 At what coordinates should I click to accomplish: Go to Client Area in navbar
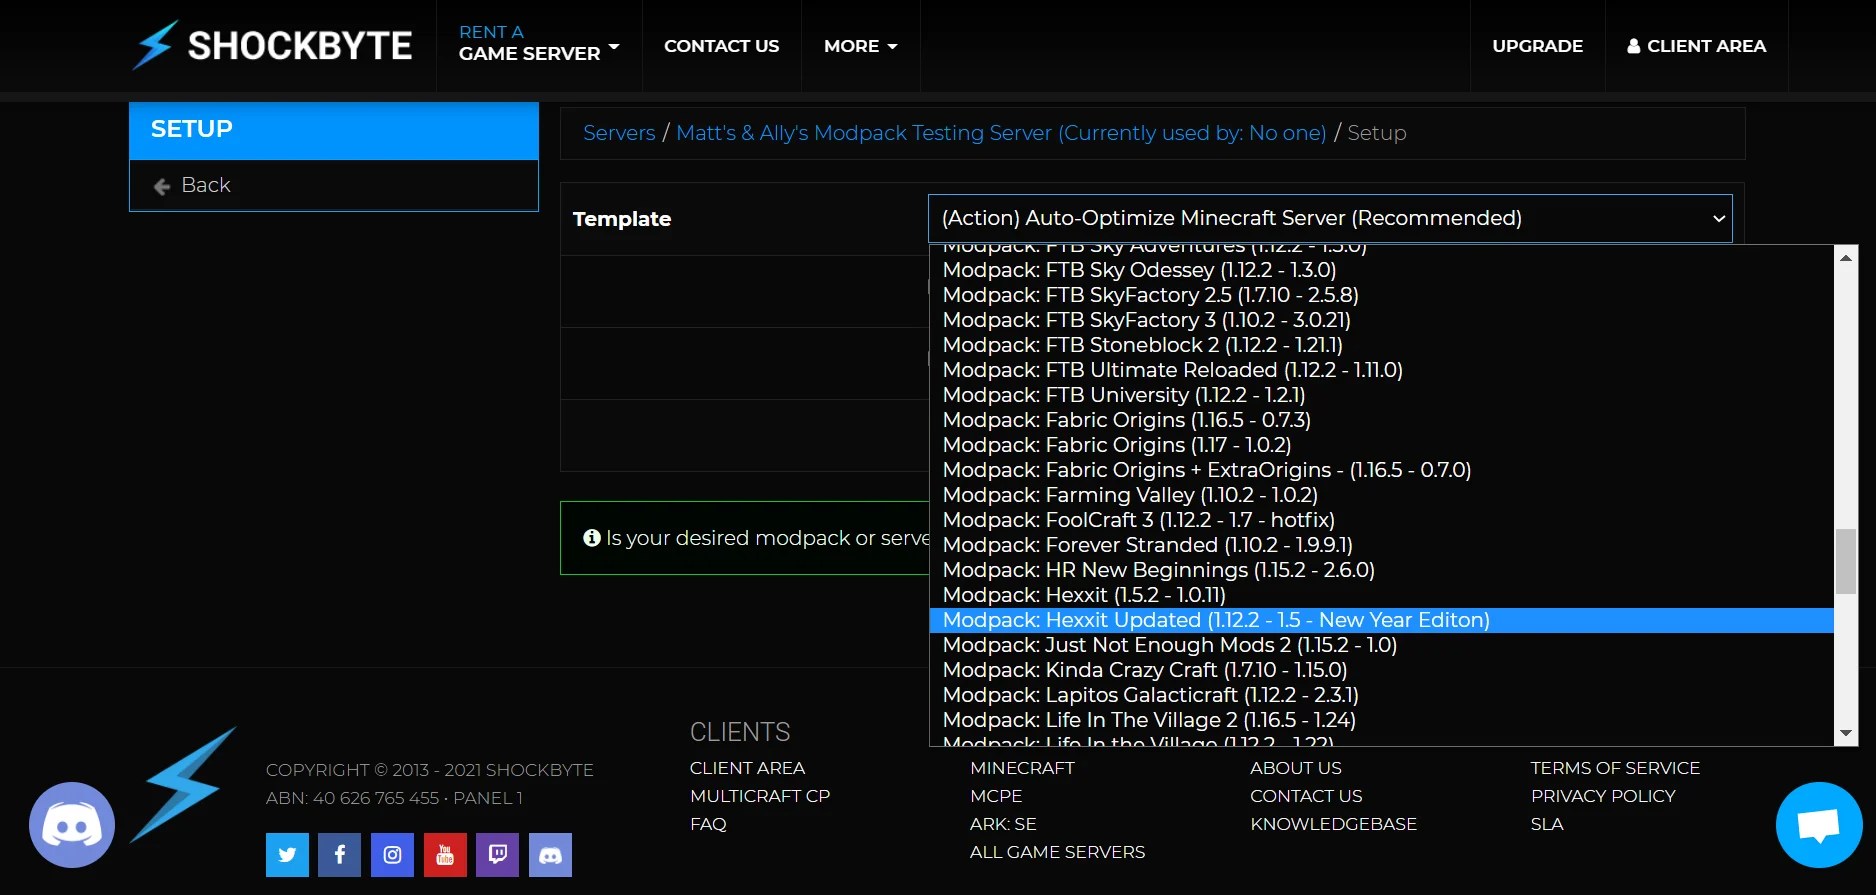[x=1697, y=46]
